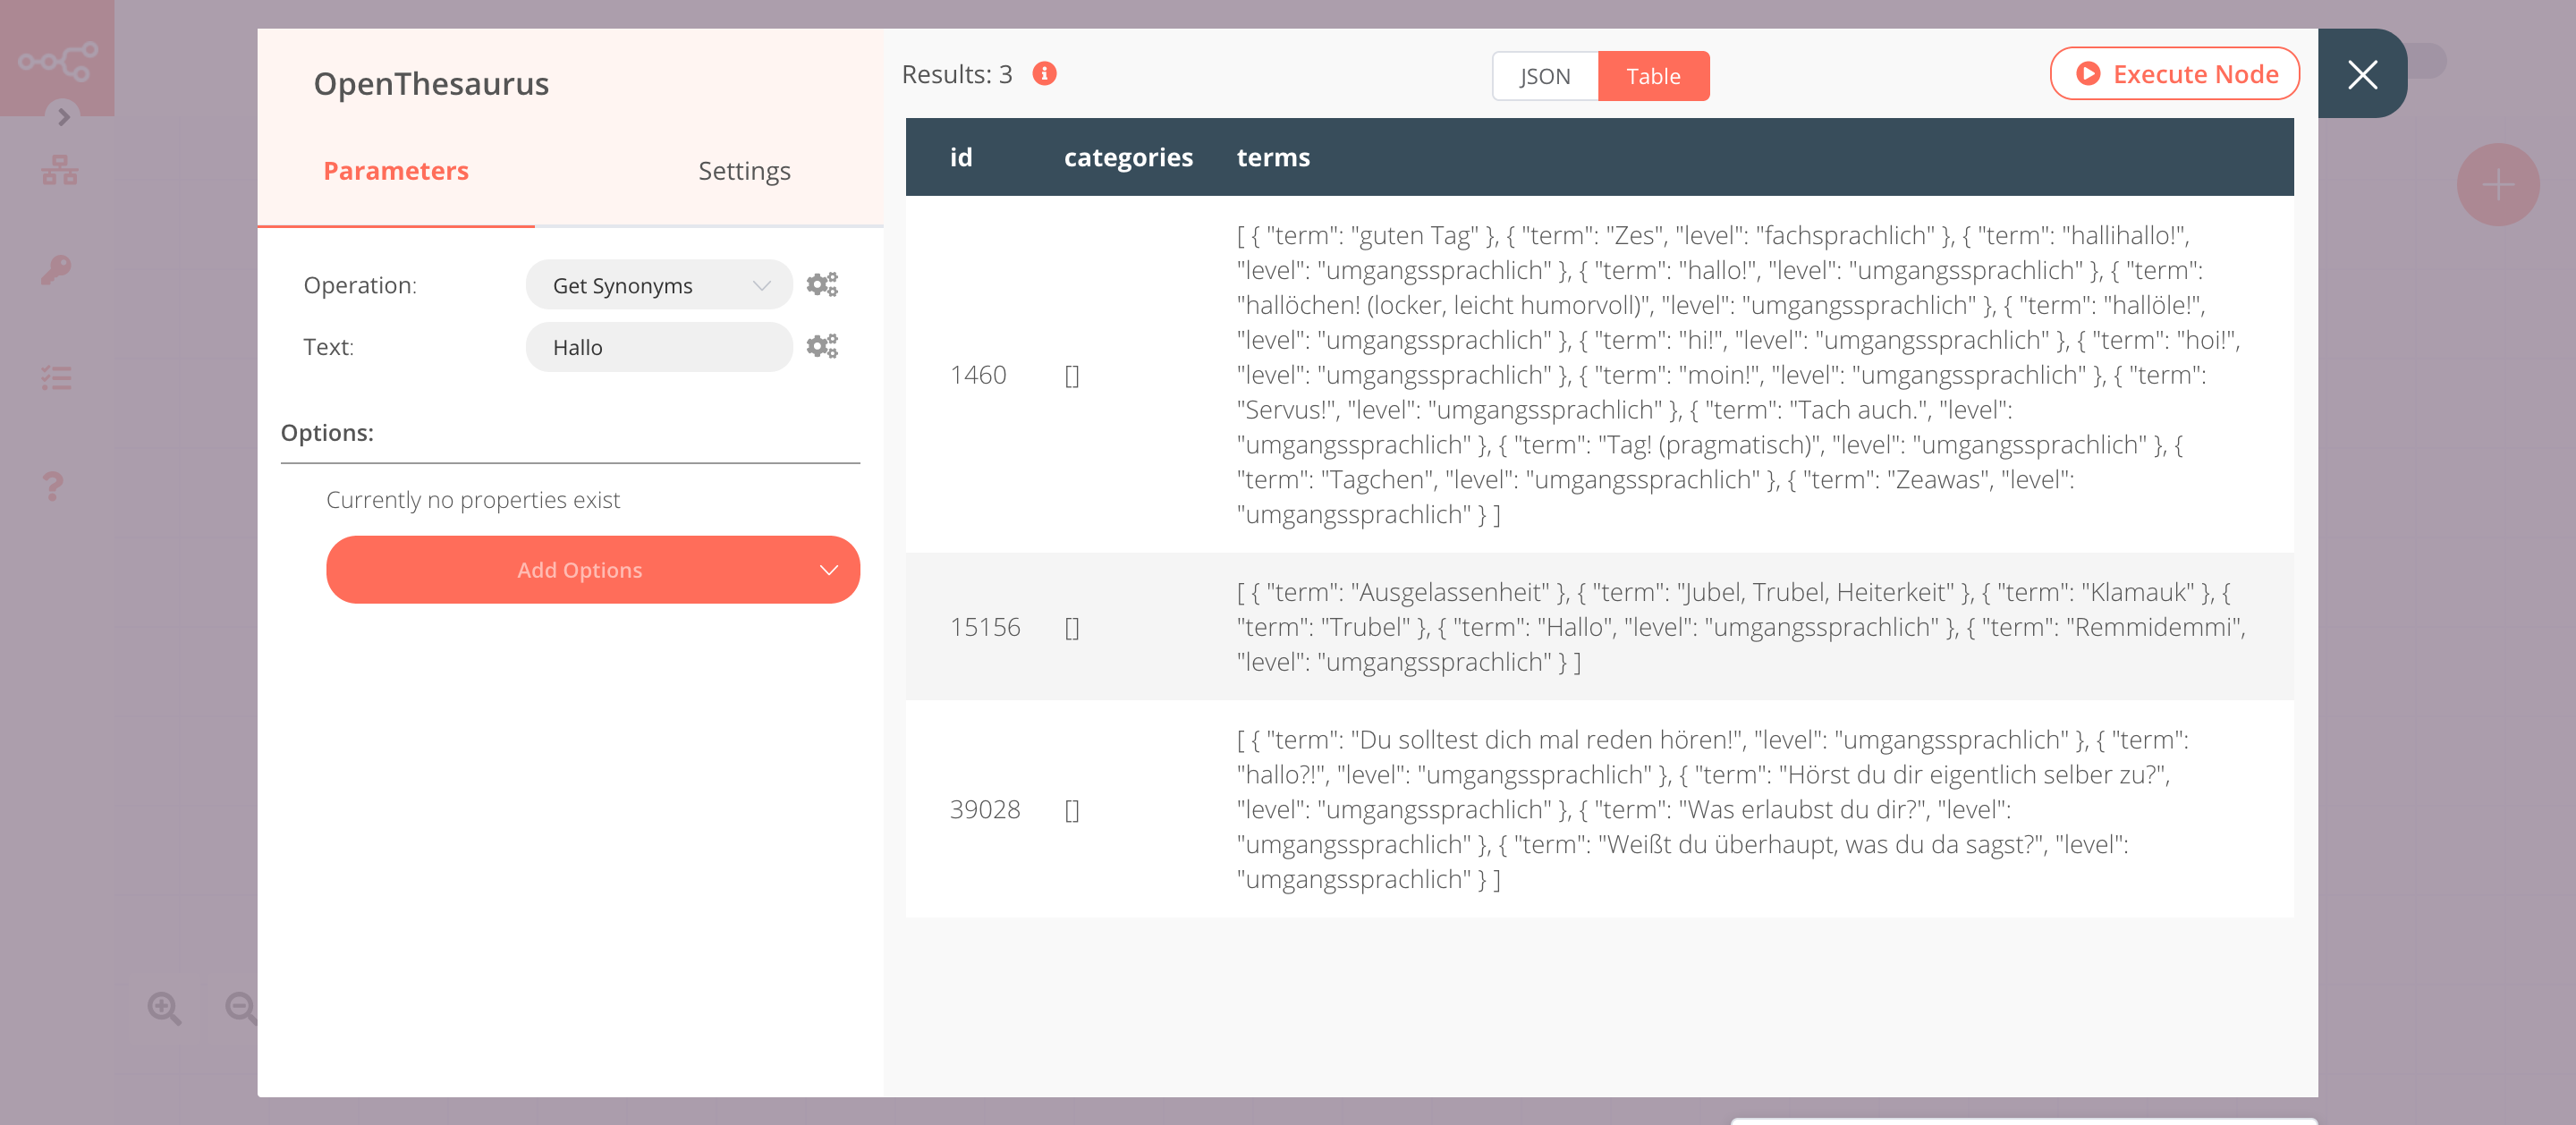Open the Credentials panel via key icon
Screen dimensions: 2576x1125
click(57, 271)
